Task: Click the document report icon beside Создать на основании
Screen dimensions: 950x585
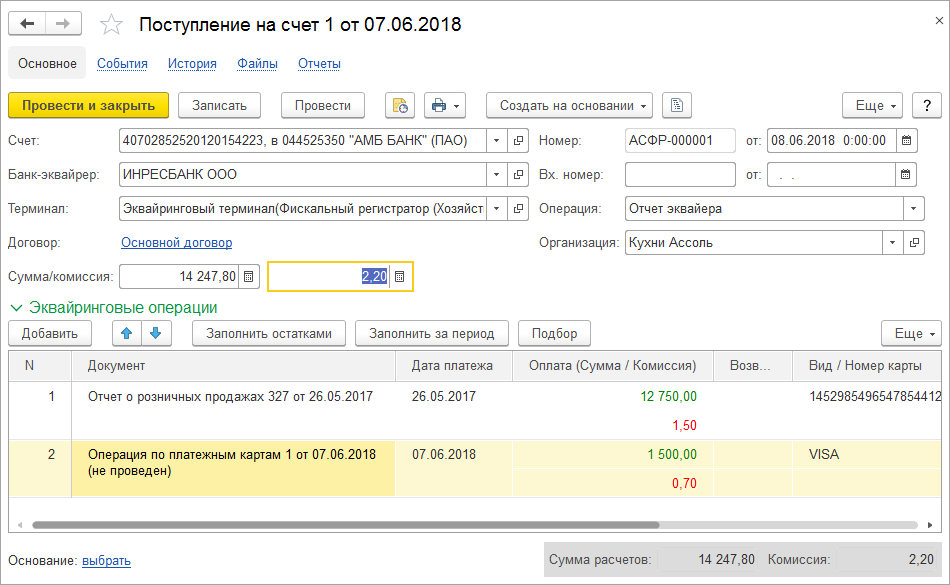Action: pos(677,106)
